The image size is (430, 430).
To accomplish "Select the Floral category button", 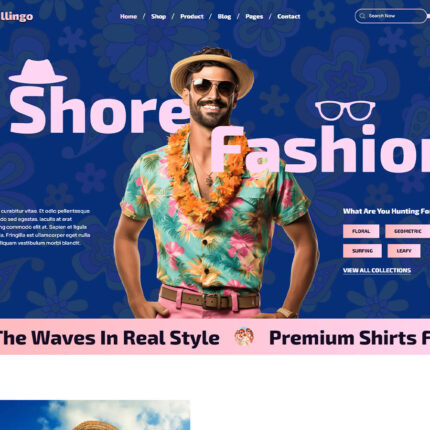I will [361, 231].
